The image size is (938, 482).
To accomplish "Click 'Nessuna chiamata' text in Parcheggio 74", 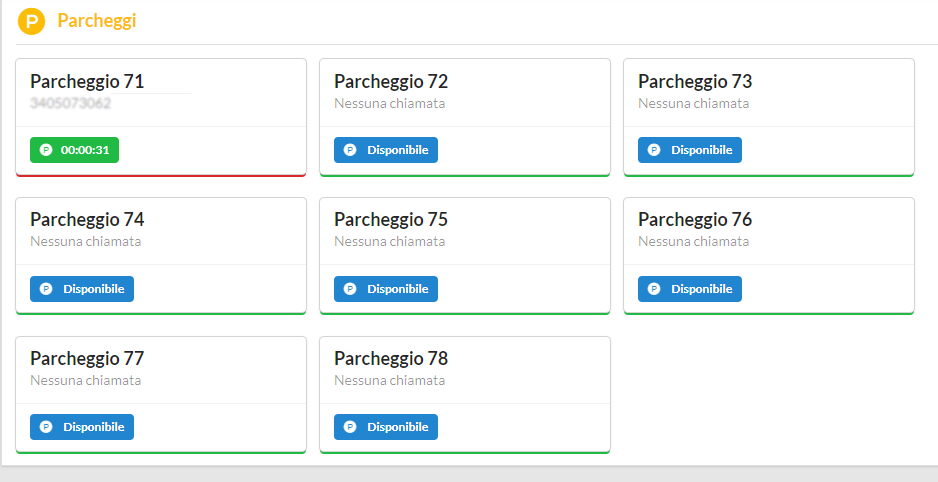I will coord(85,241).
